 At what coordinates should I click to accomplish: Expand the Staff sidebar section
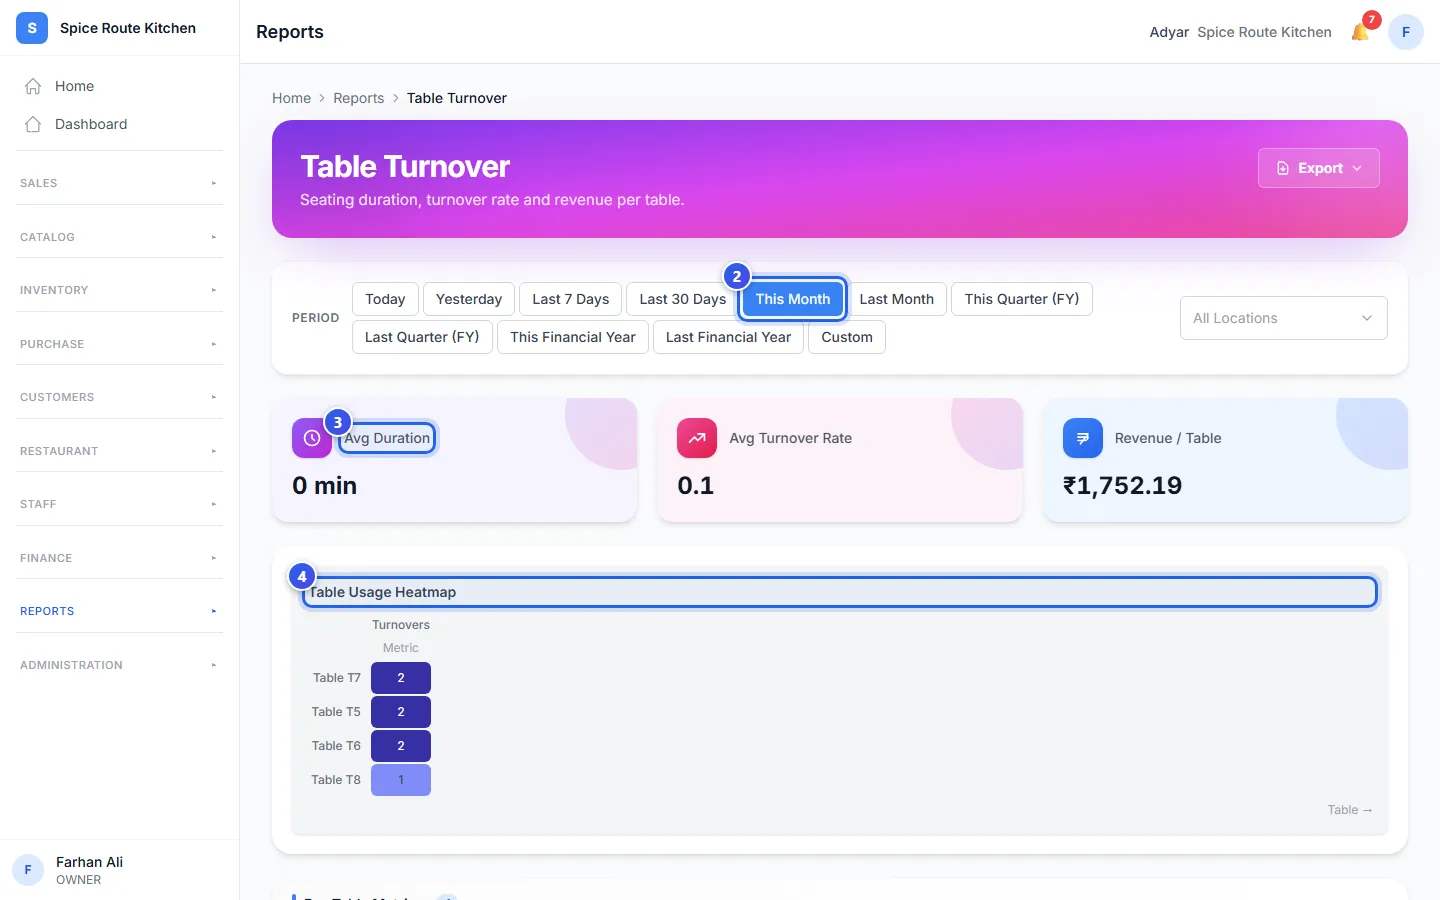[119, 504]
